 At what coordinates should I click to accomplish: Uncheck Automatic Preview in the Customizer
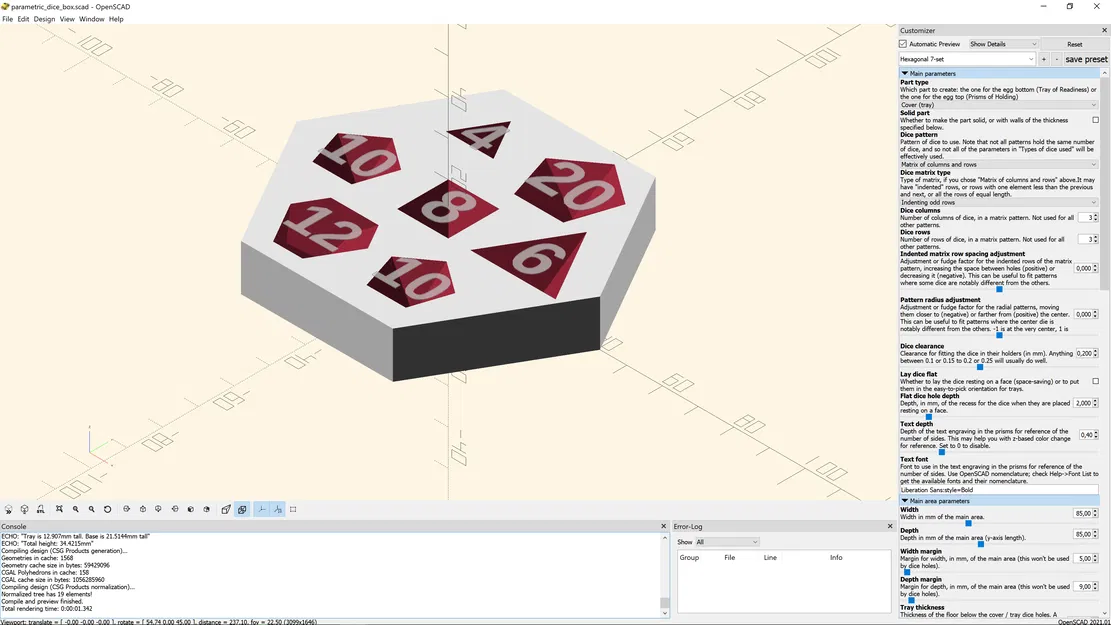[x=902, y=43]
